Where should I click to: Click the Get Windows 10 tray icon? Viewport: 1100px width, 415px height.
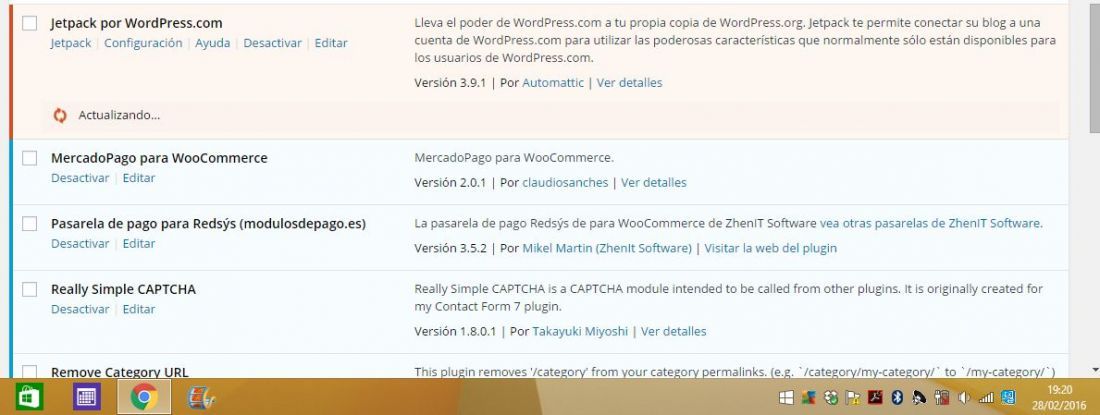point(786,397)
